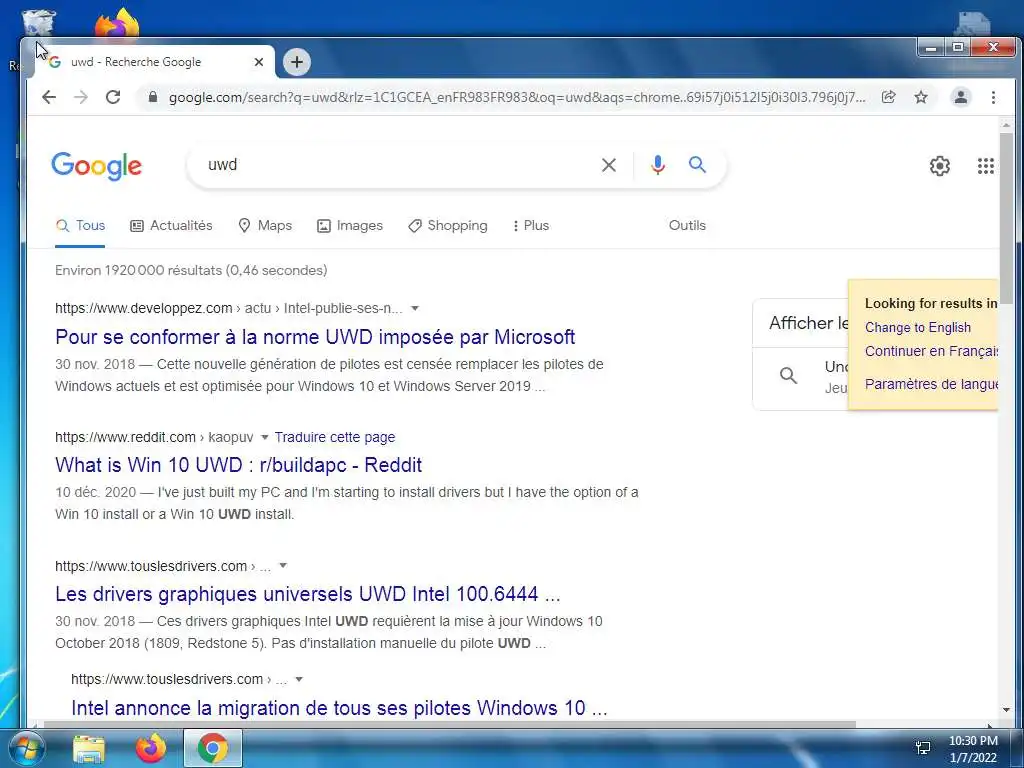The width and height of the screenshot is (1024, 768).
Task: Open the share page icon in address bar
Action: pos(888,97)
